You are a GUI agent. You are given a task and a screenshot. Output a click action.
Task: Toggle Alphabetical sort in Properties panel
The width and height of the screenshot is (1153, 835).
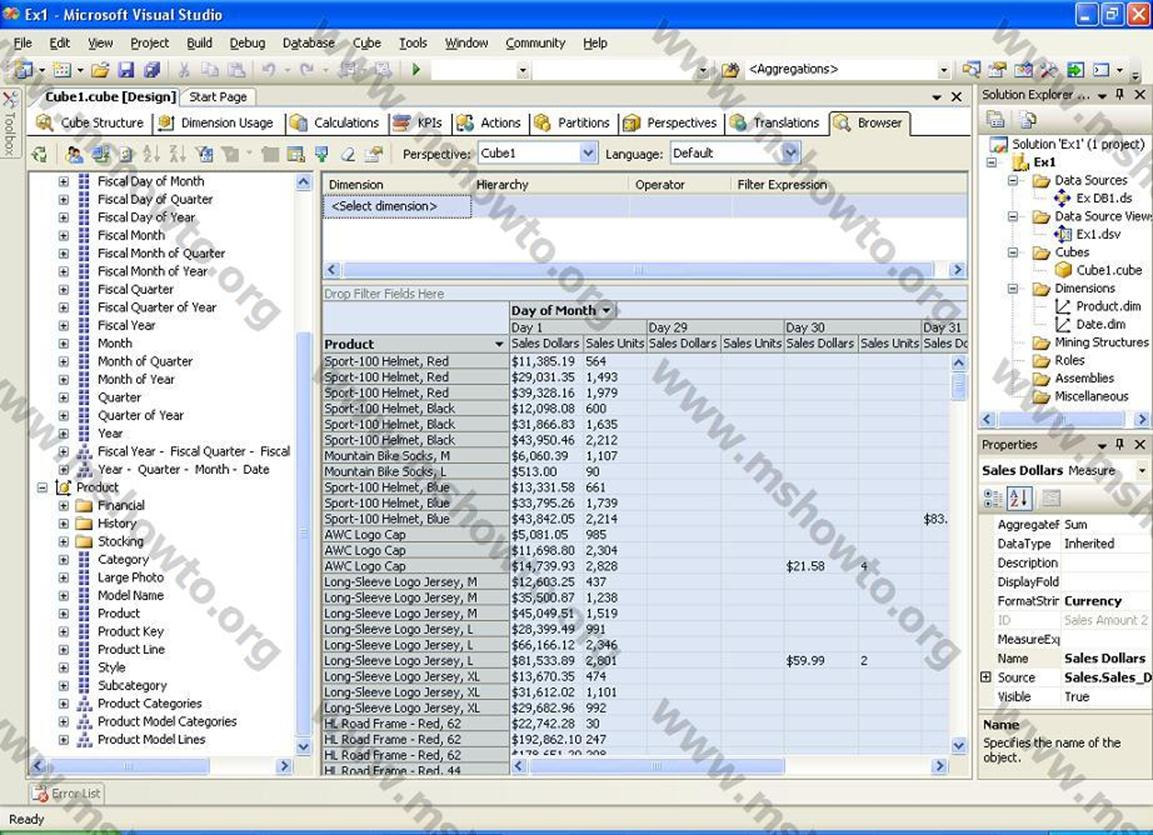(1020, 498)
